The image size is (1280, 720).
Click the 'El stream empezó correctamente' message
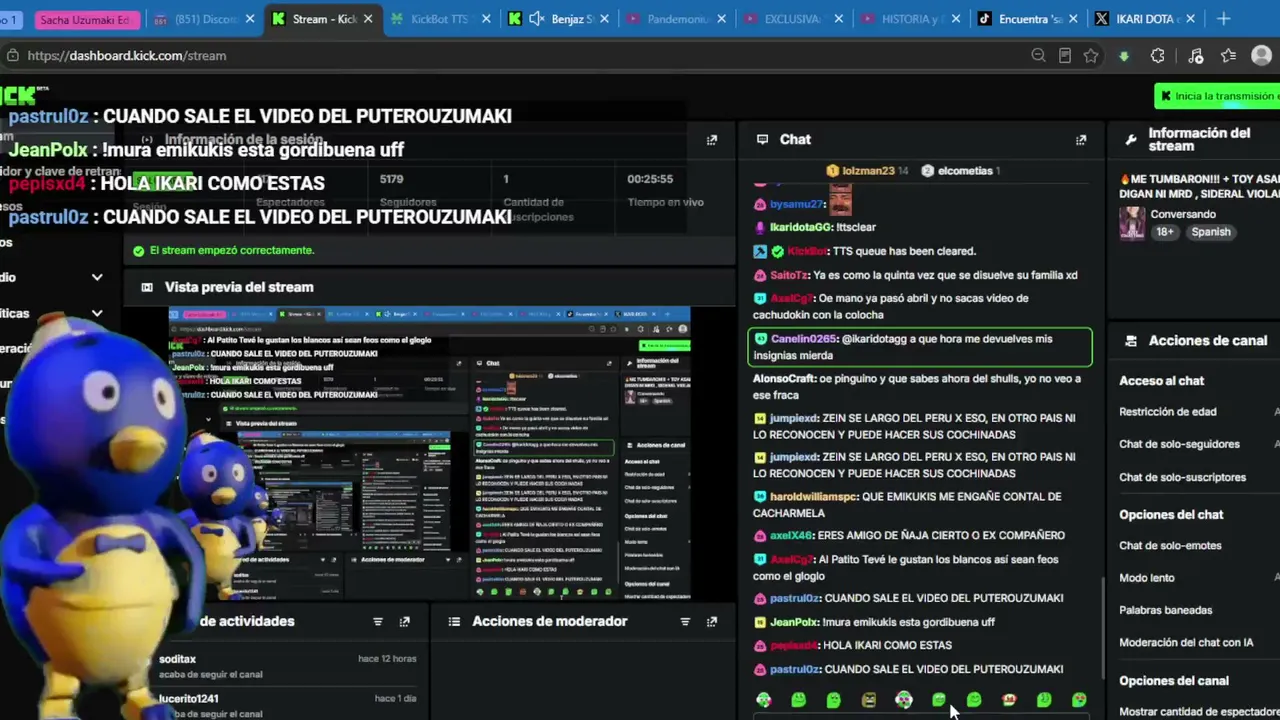pos(231,251)
